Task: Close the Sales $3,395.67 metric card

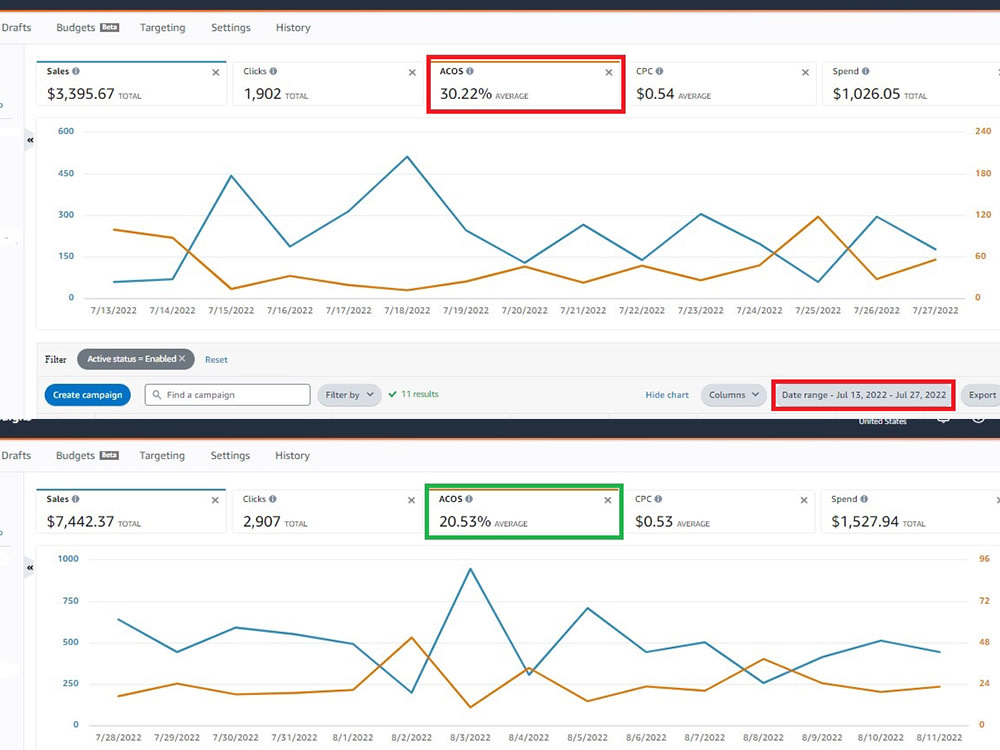Action: click(216, 72)
